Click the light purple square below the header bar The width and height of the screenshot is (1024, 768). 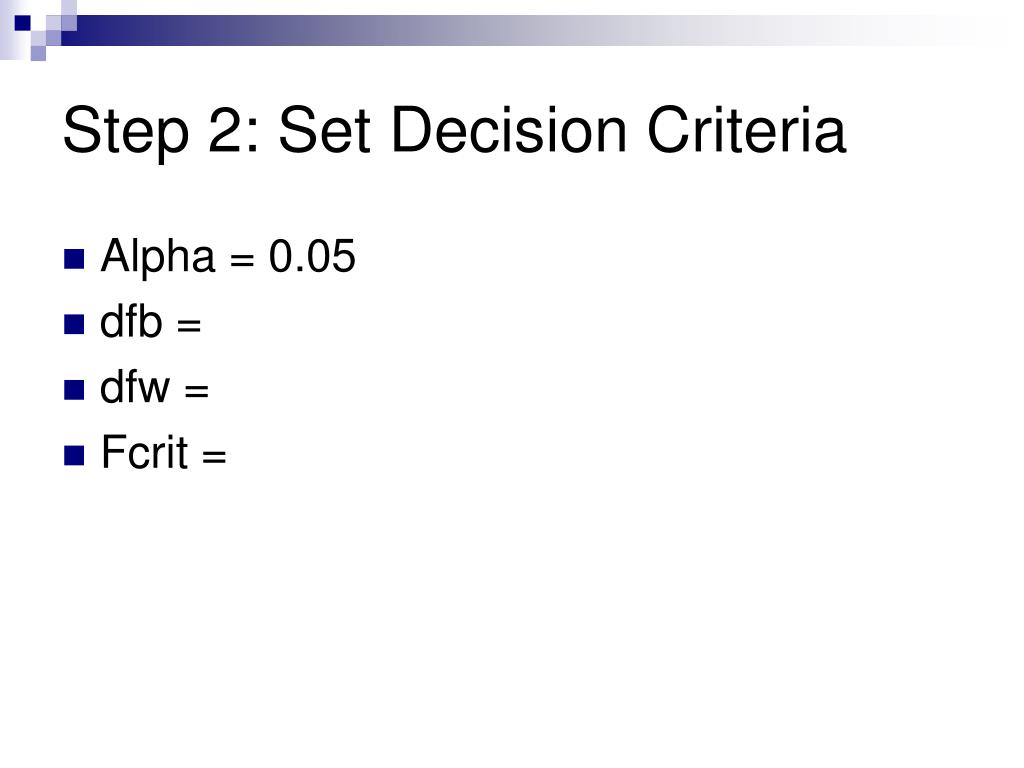coord(39,53)
